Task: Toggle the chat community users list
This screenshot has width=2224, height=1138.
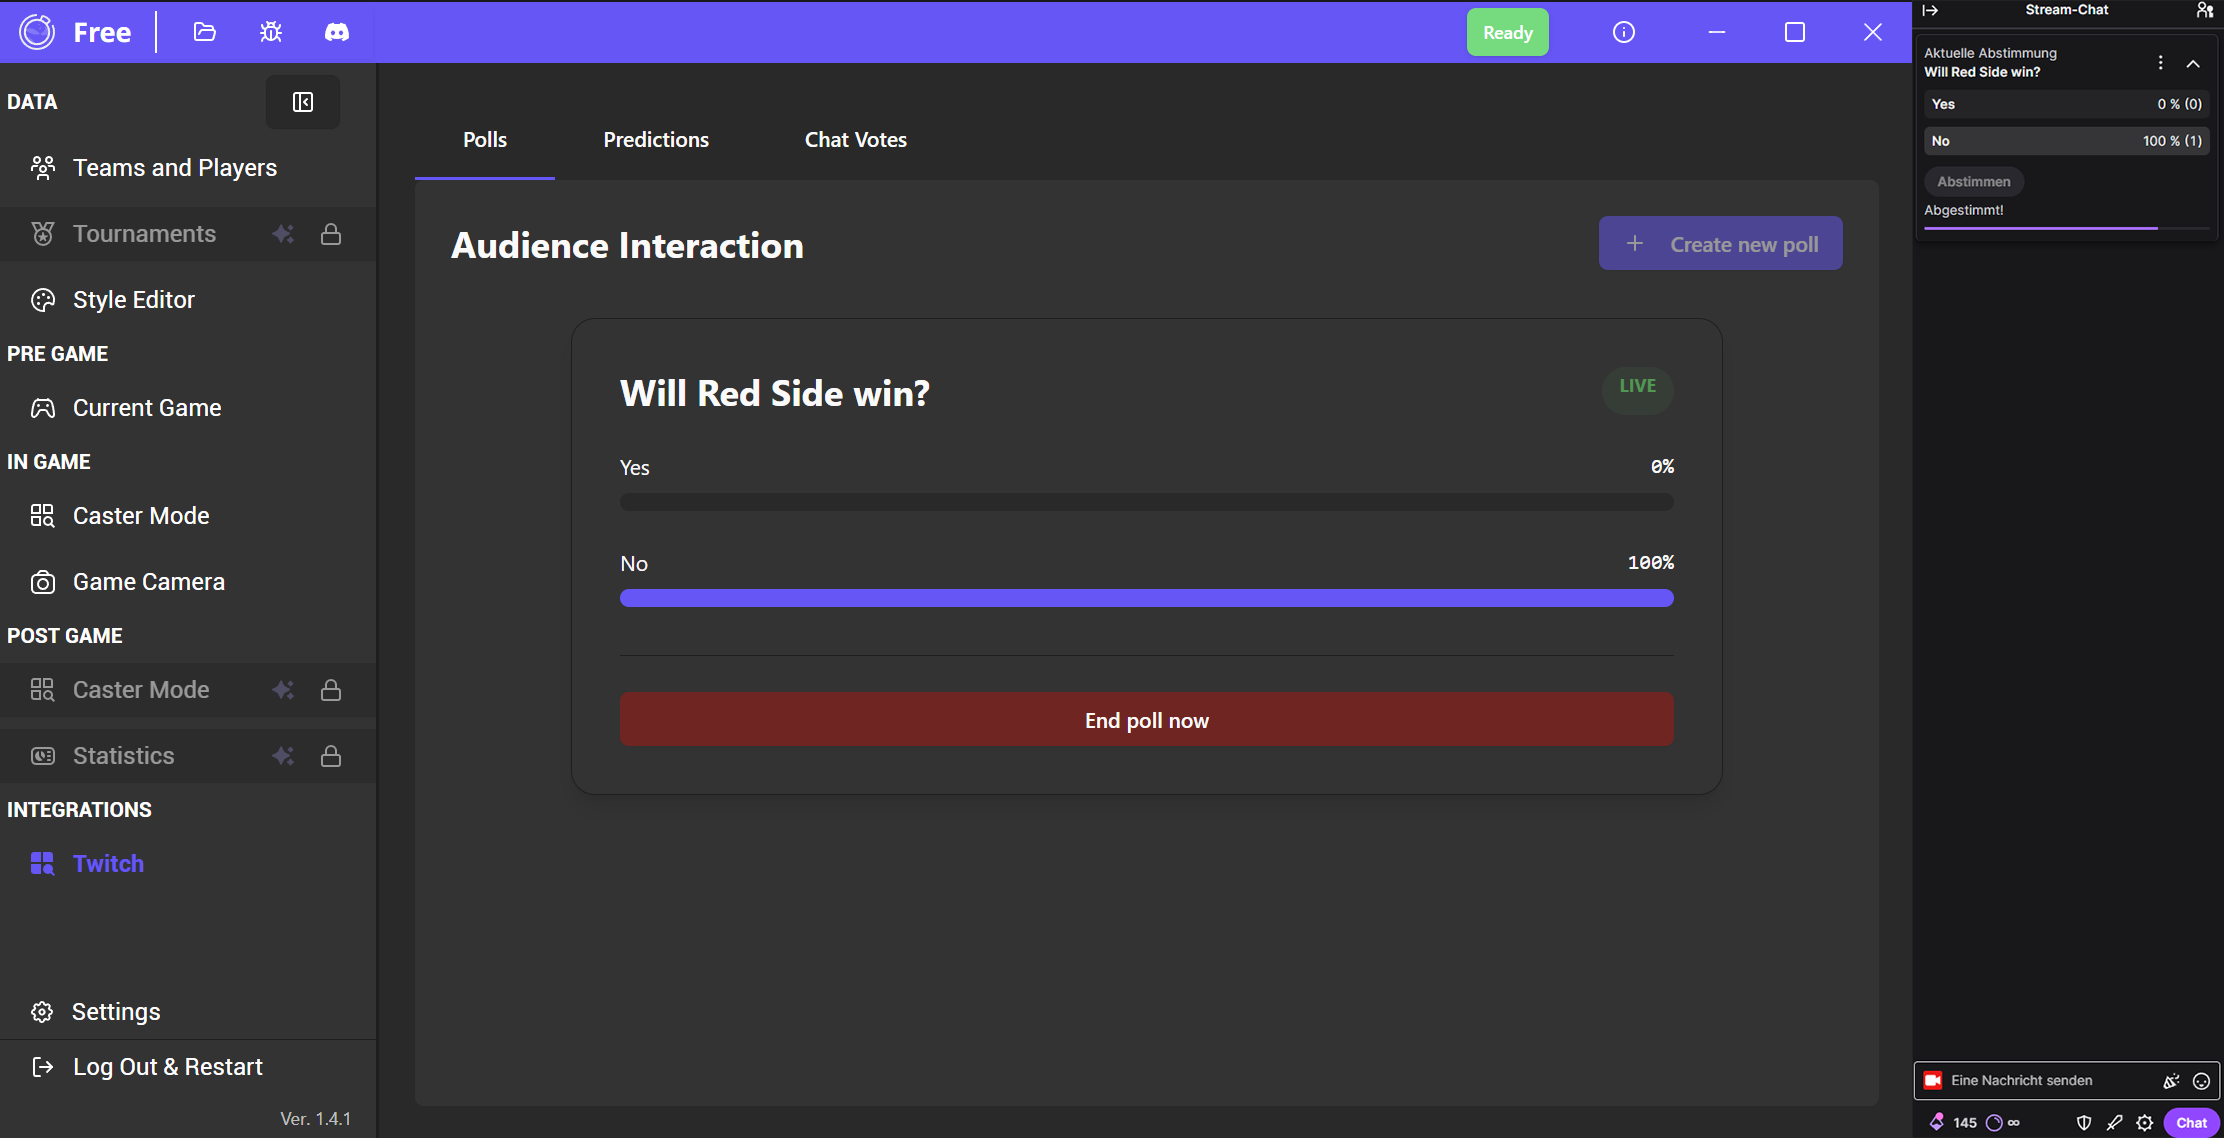Action: point(2204,10)
